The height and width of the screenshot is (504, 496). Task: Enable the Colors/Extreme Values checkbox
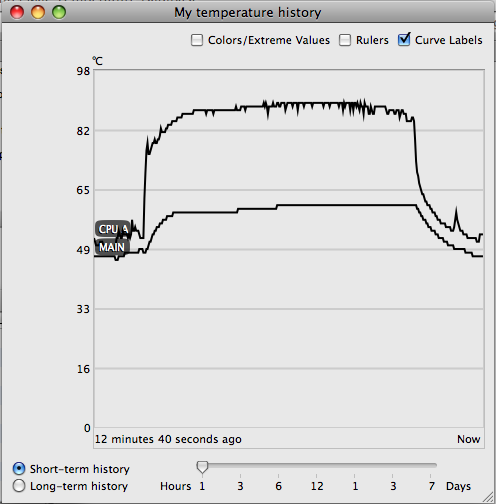(197, 40)
